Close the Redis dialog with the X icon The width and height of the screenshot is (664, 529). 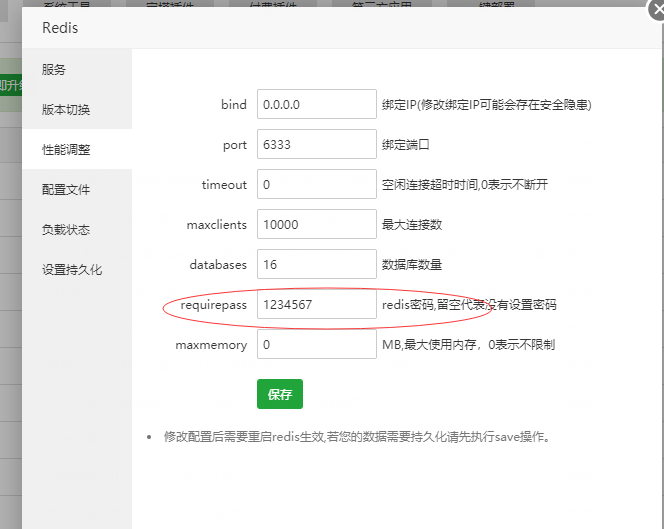pos(658,9)
